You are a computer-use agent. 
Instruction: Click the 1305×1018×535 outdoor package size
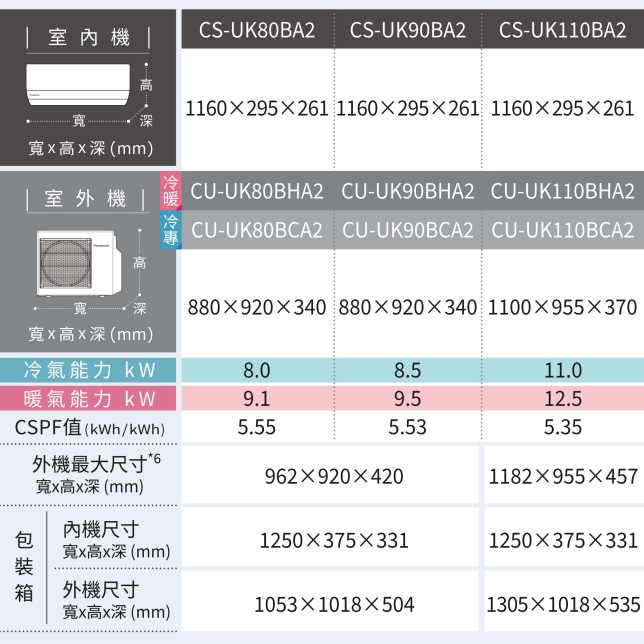point(562,604)
